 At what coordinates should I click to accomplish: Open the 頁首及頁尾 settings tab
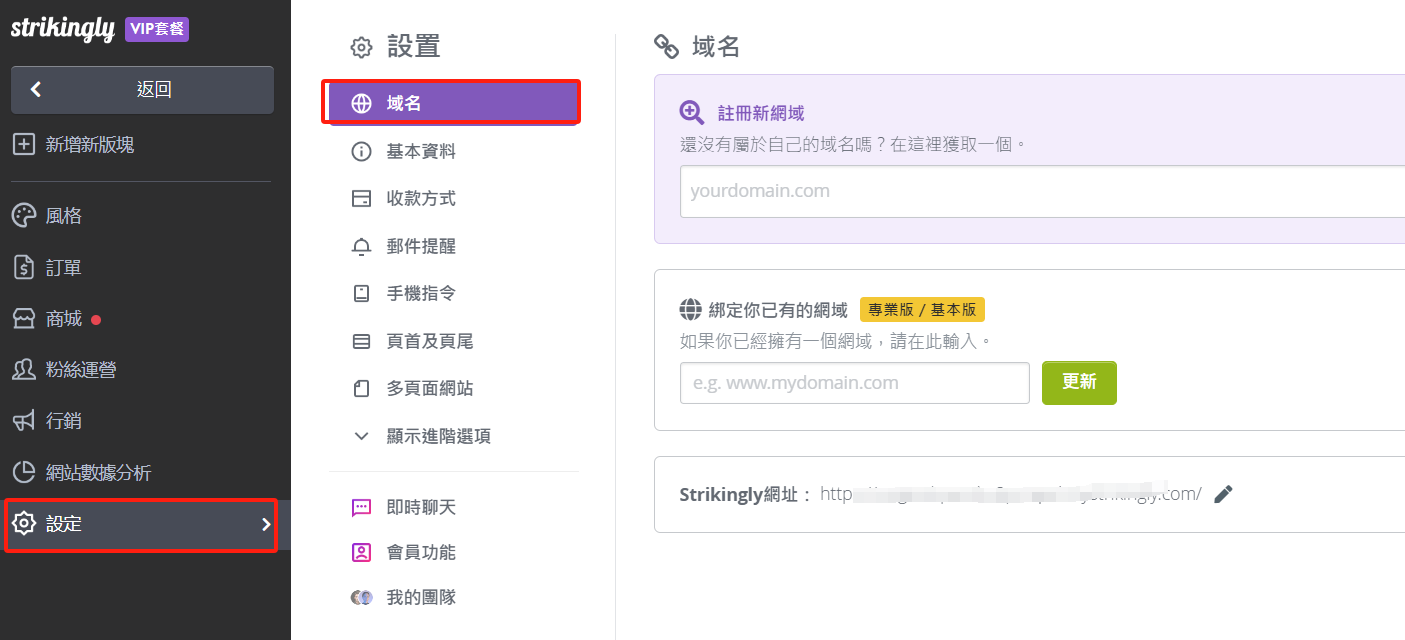point(430,342)
